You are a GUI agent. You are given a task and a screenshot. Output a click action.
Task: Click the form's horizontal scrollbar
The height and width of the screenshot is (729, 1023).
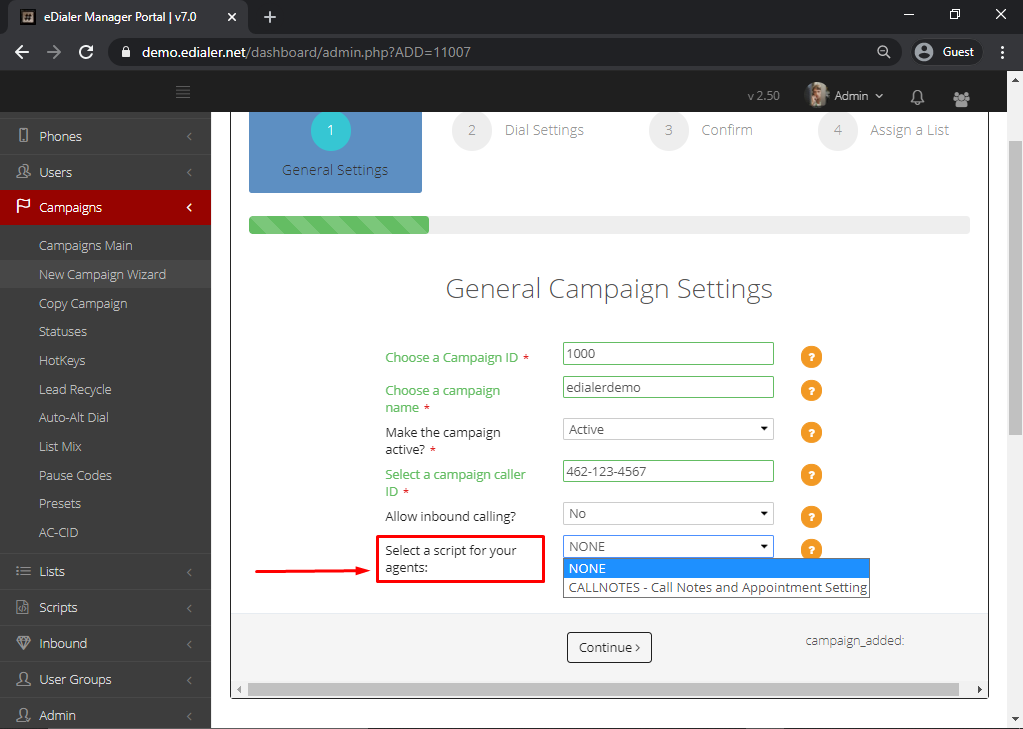[x=603, y=689]
